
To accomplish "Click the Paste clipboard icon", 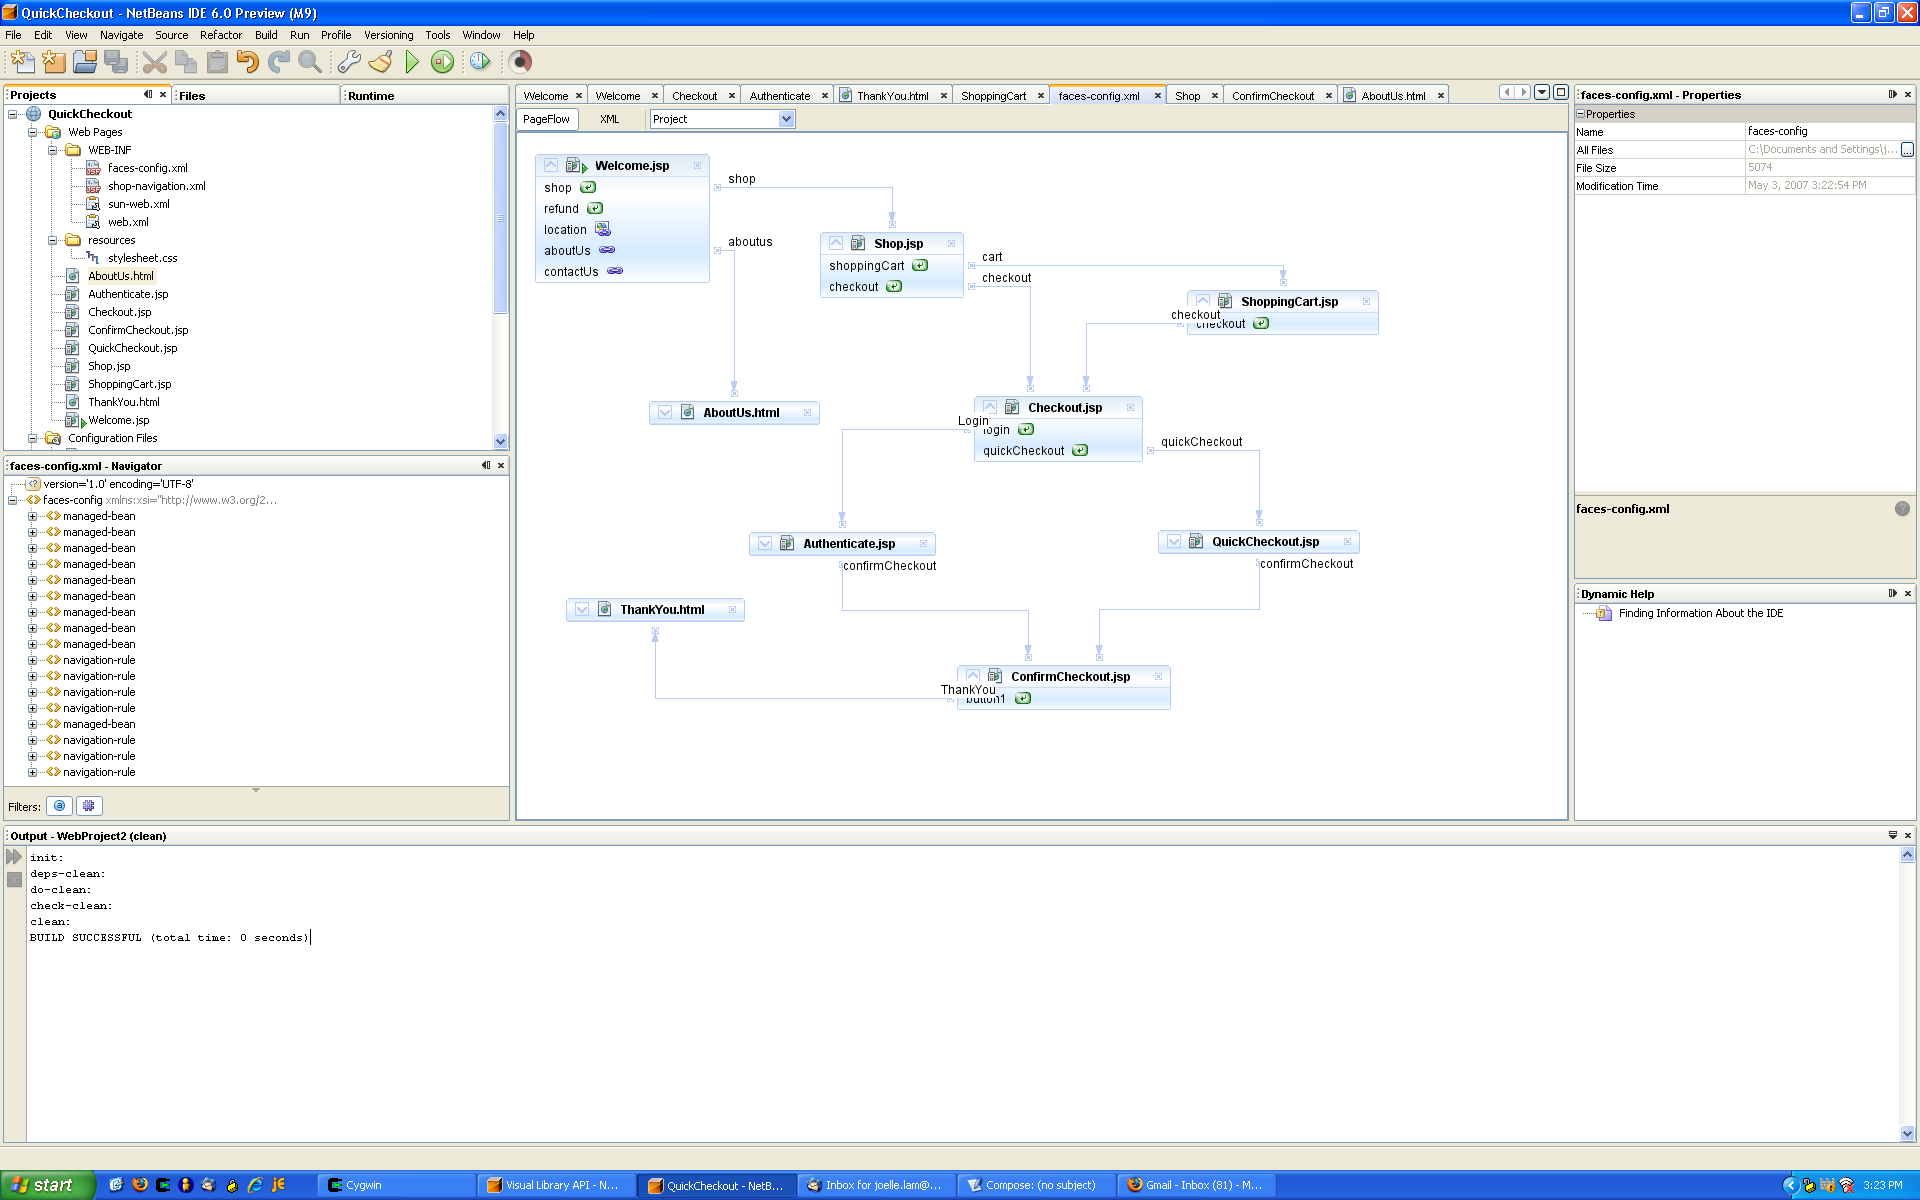I will (217, 62).
